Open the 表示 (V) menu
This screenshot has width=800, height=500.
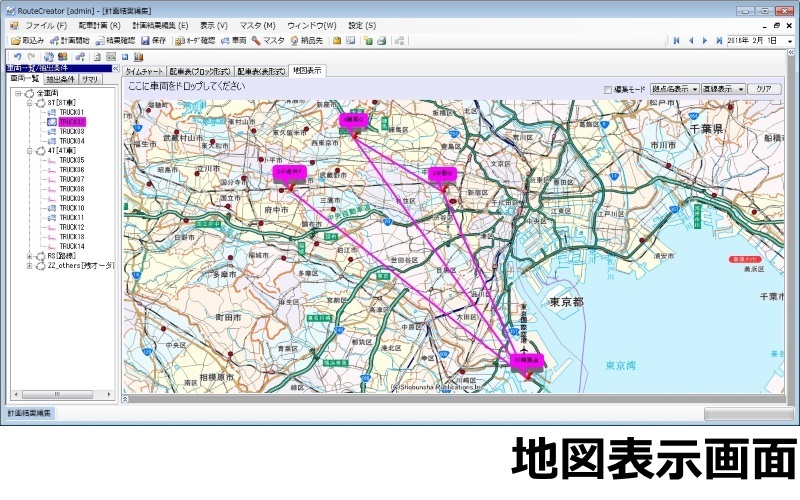(x=214, y=26)
